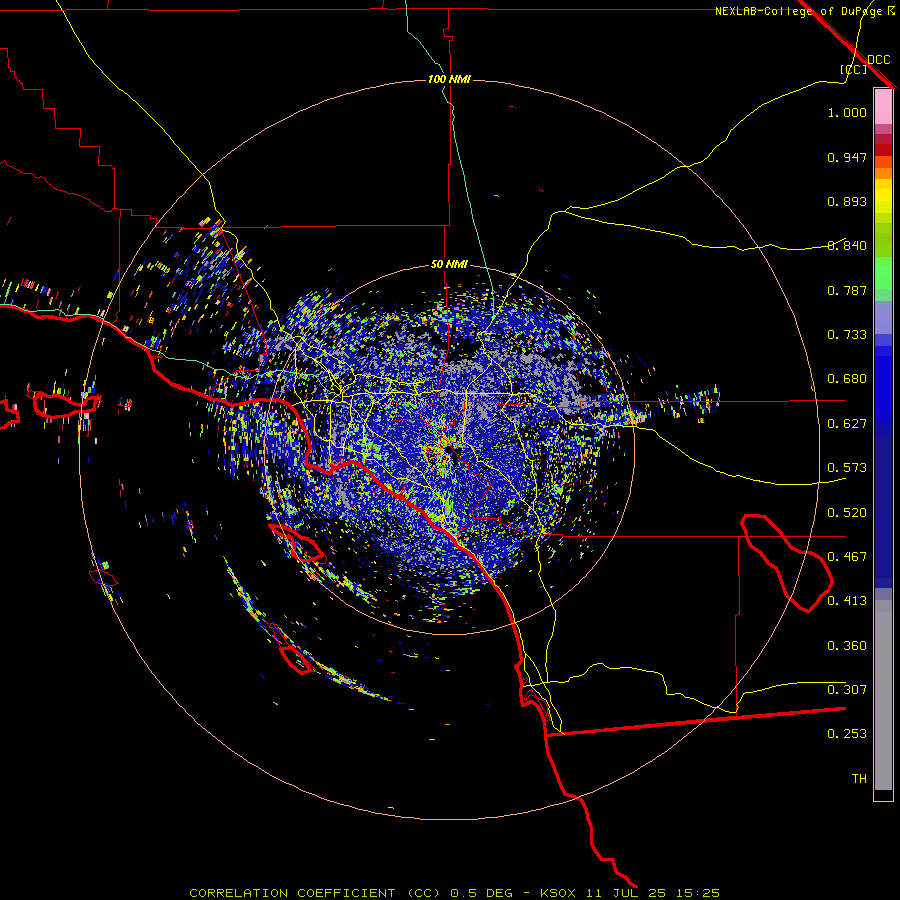Select the gray swatch on the color bar
Screen dimensions: 900x900
[x=883, y=695]
